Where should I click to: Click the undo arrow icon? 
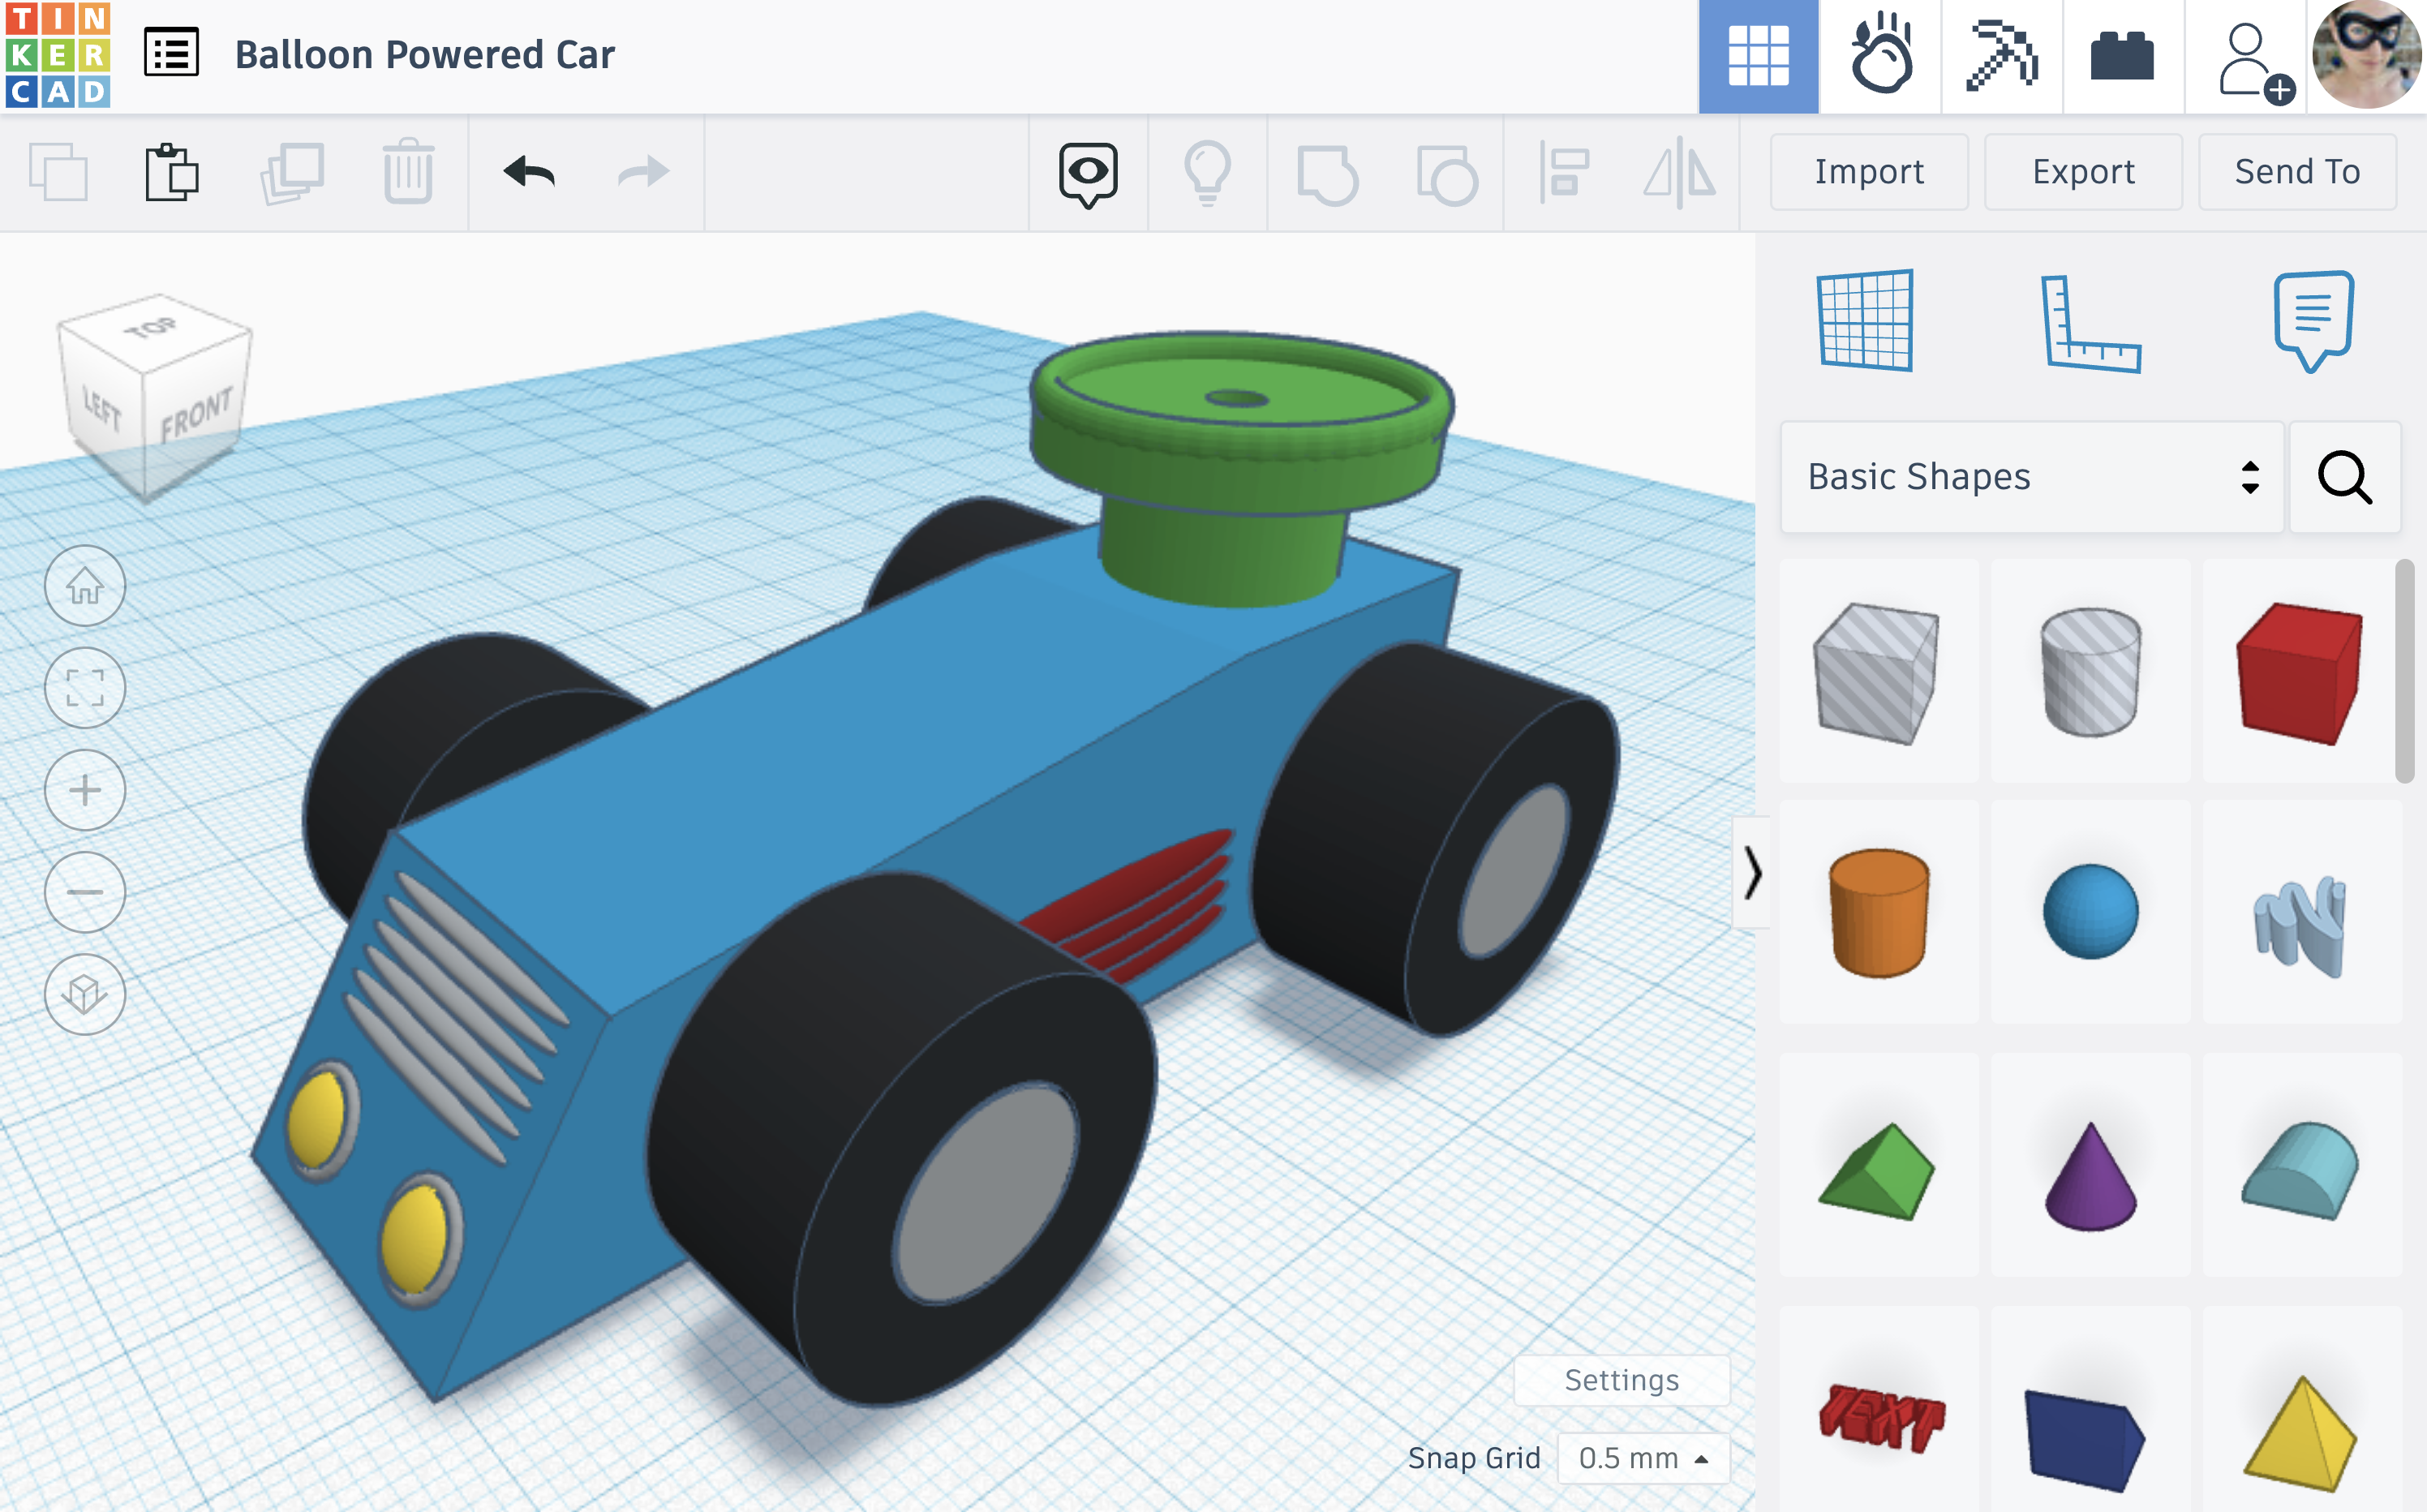[x=527, y=170]
